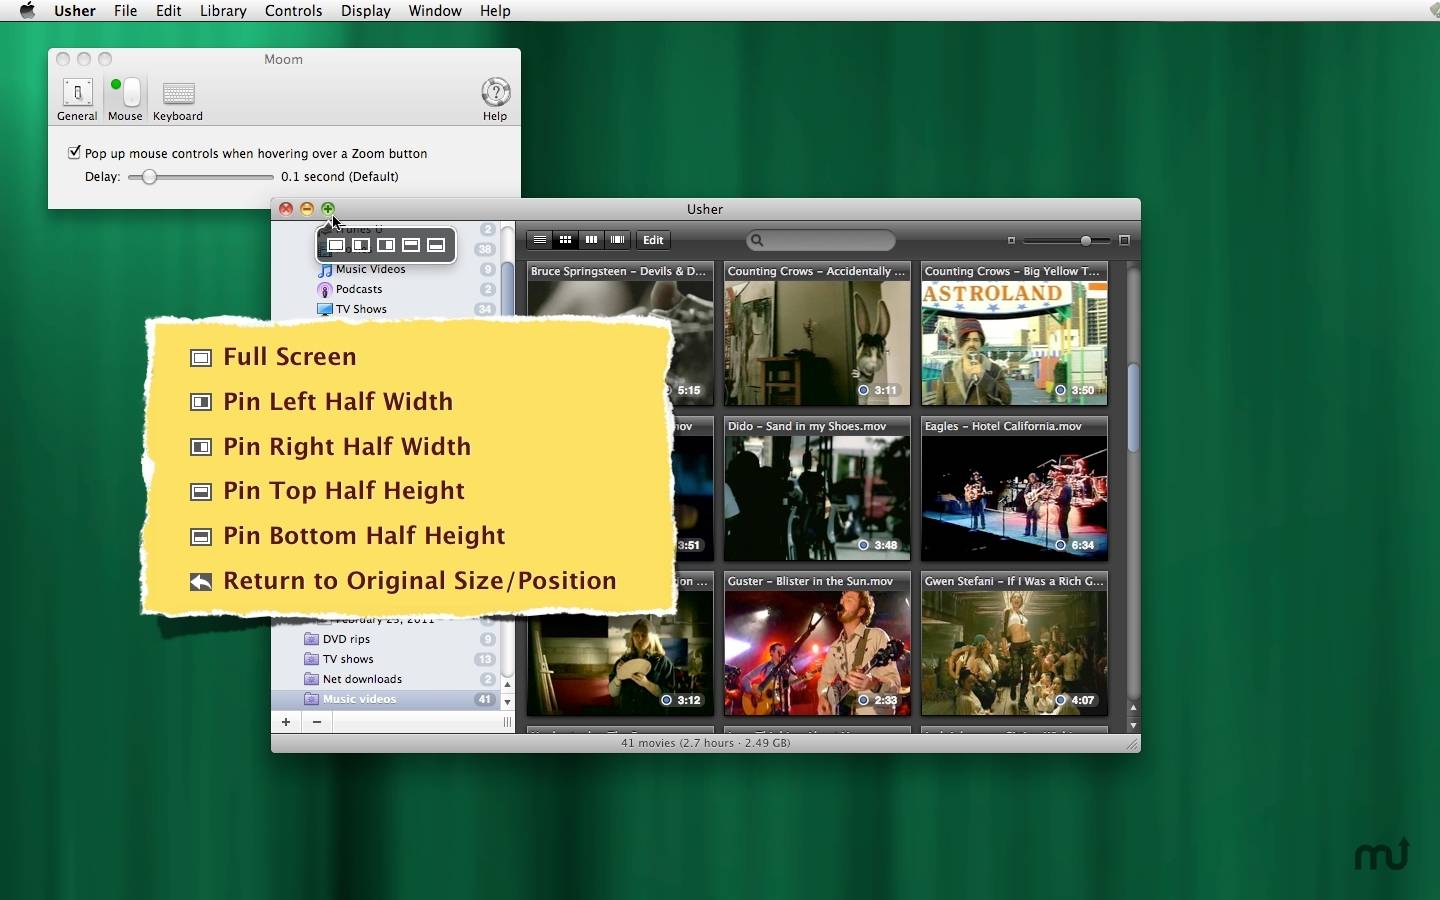
Task: Select Guster Blister in the Sun video
Action: tap(817, 644)
